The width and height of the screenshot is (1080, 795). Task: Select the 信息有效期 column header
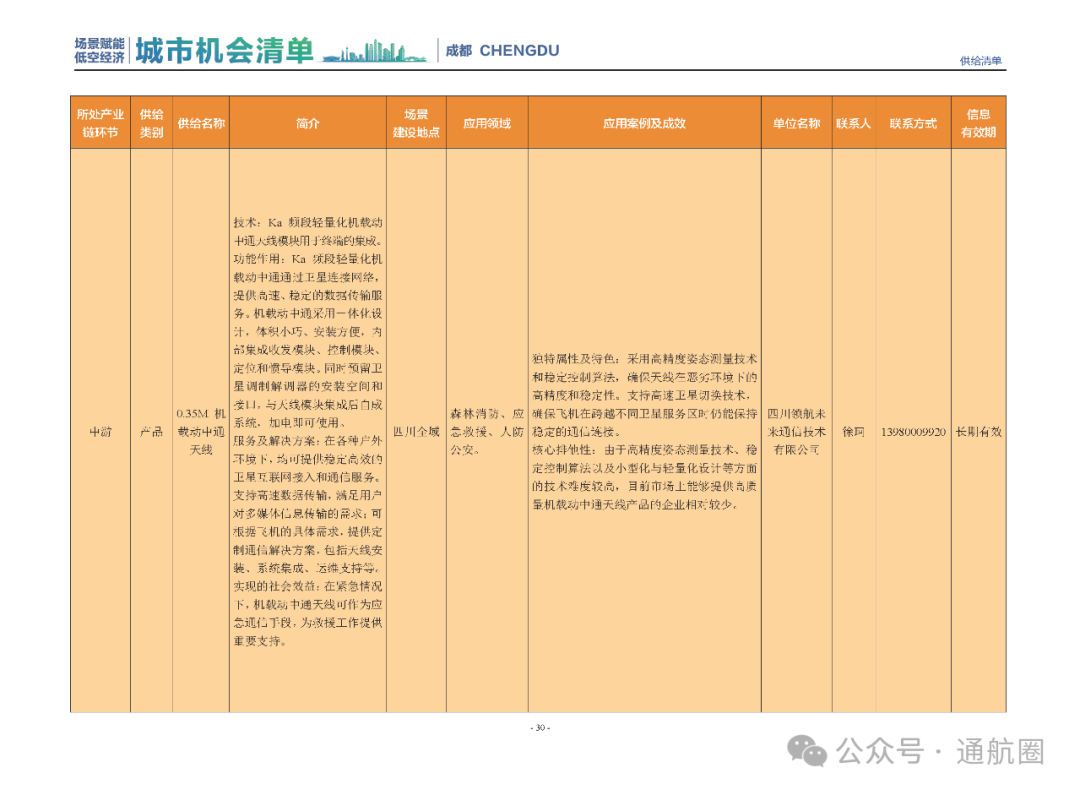[979, 123]
